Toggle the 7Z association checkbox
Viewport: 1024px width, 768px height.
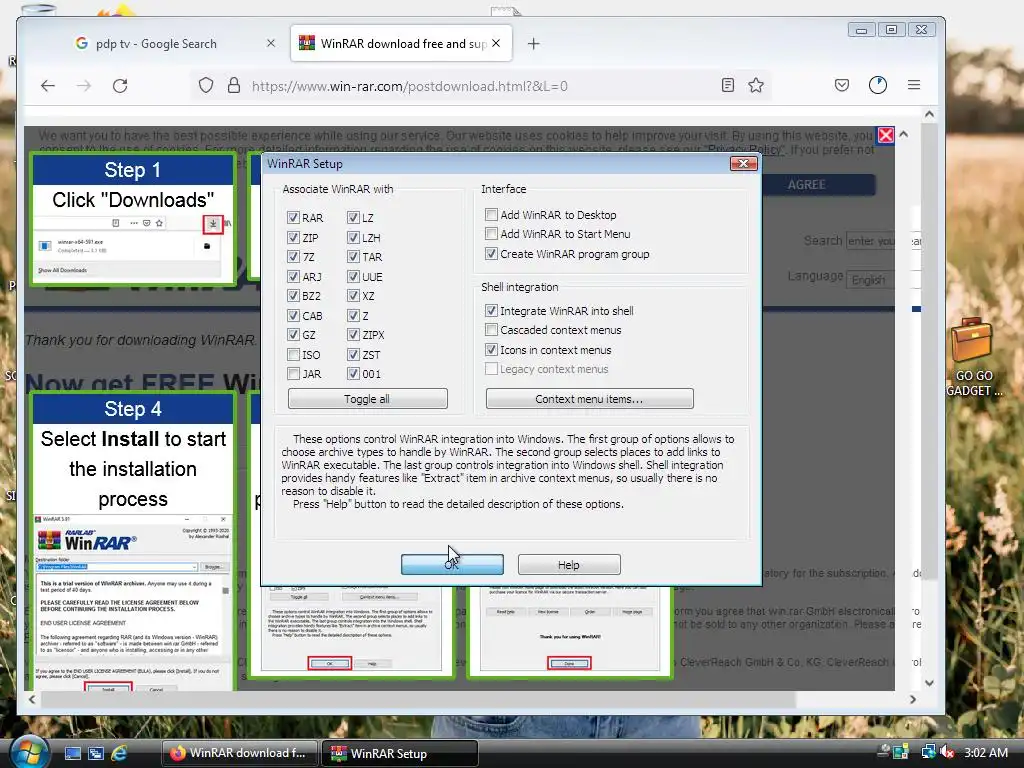(293, 257)
